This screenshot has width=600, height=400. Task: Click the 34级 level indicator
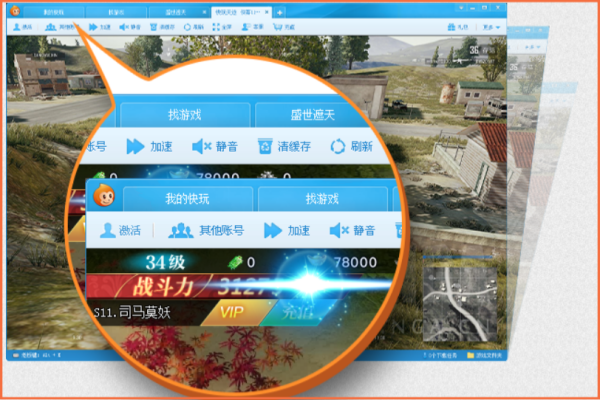point(169,262)
